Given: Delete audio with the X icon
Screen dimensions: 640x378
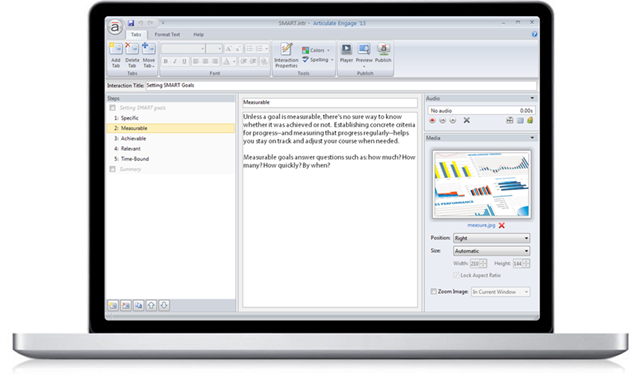Looking at the screenshot, I should point(467,120).
